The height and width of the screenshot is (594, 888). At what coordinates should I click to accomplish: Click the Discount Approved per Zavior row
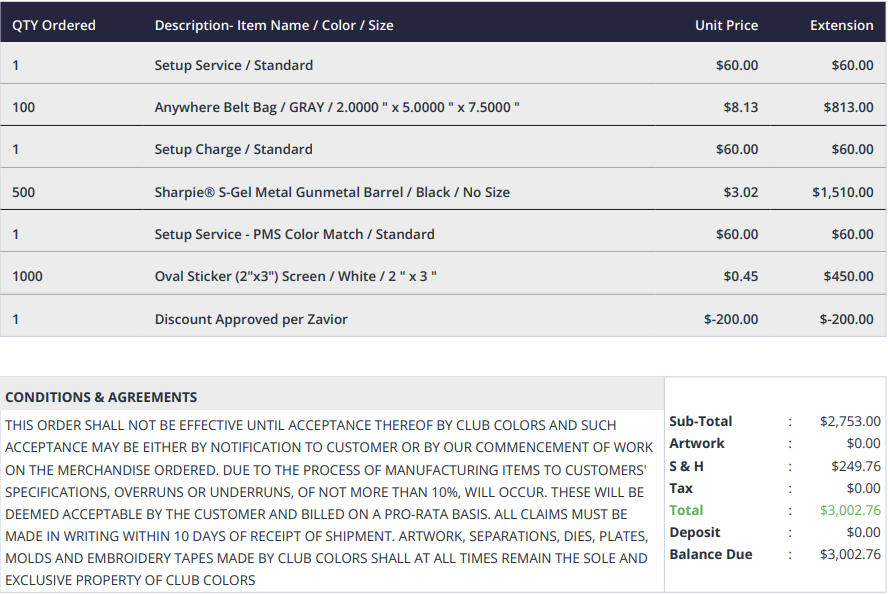tap(443, 317)
